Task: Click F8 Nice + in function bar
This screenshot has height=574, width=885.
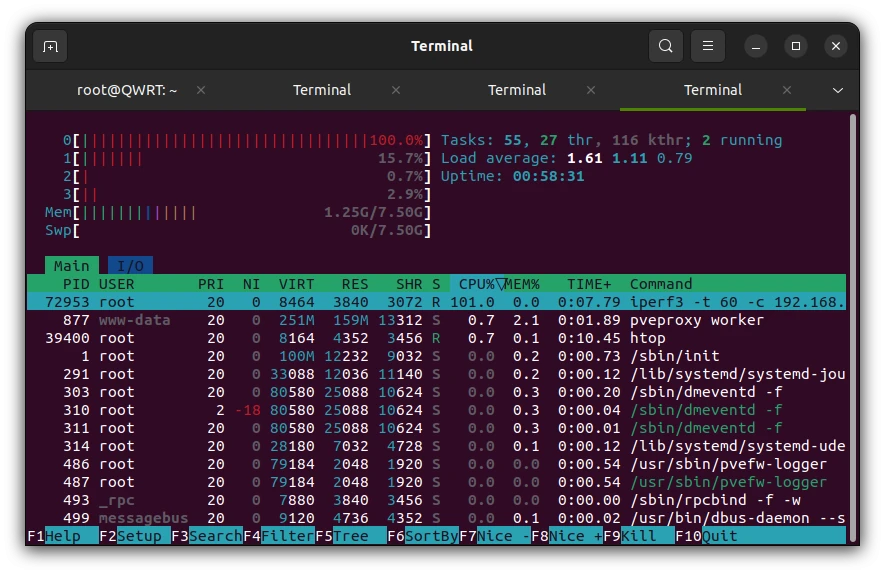Action: pyautogui.click(x=567, y=536)
